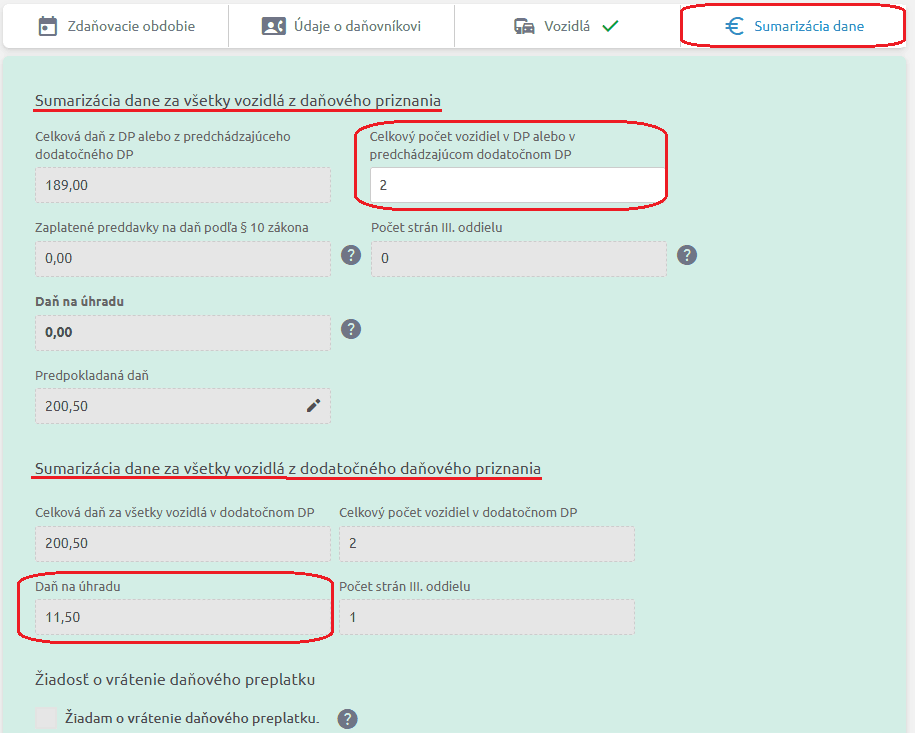Enable Žiadam o vrátenie daňového preplatku checkbox
Viewport: 915px width, 733px height.
pyautogui.click(x=46, y=718)
